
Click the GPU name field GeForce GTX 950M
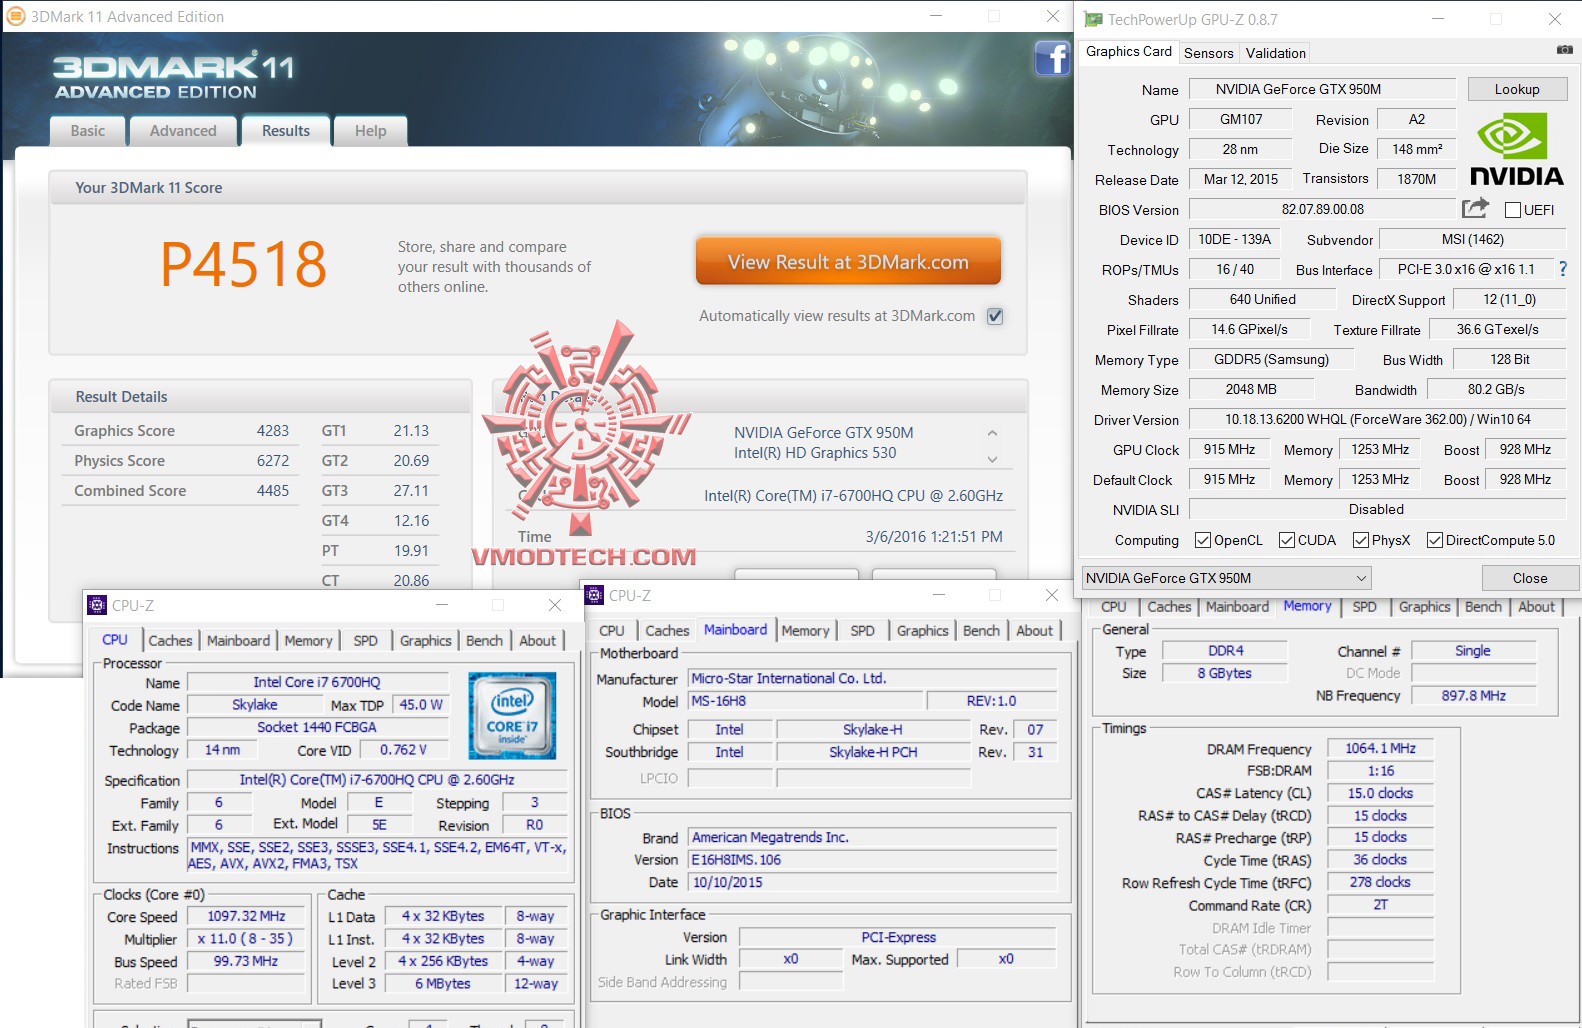(x=1322, y=89)
